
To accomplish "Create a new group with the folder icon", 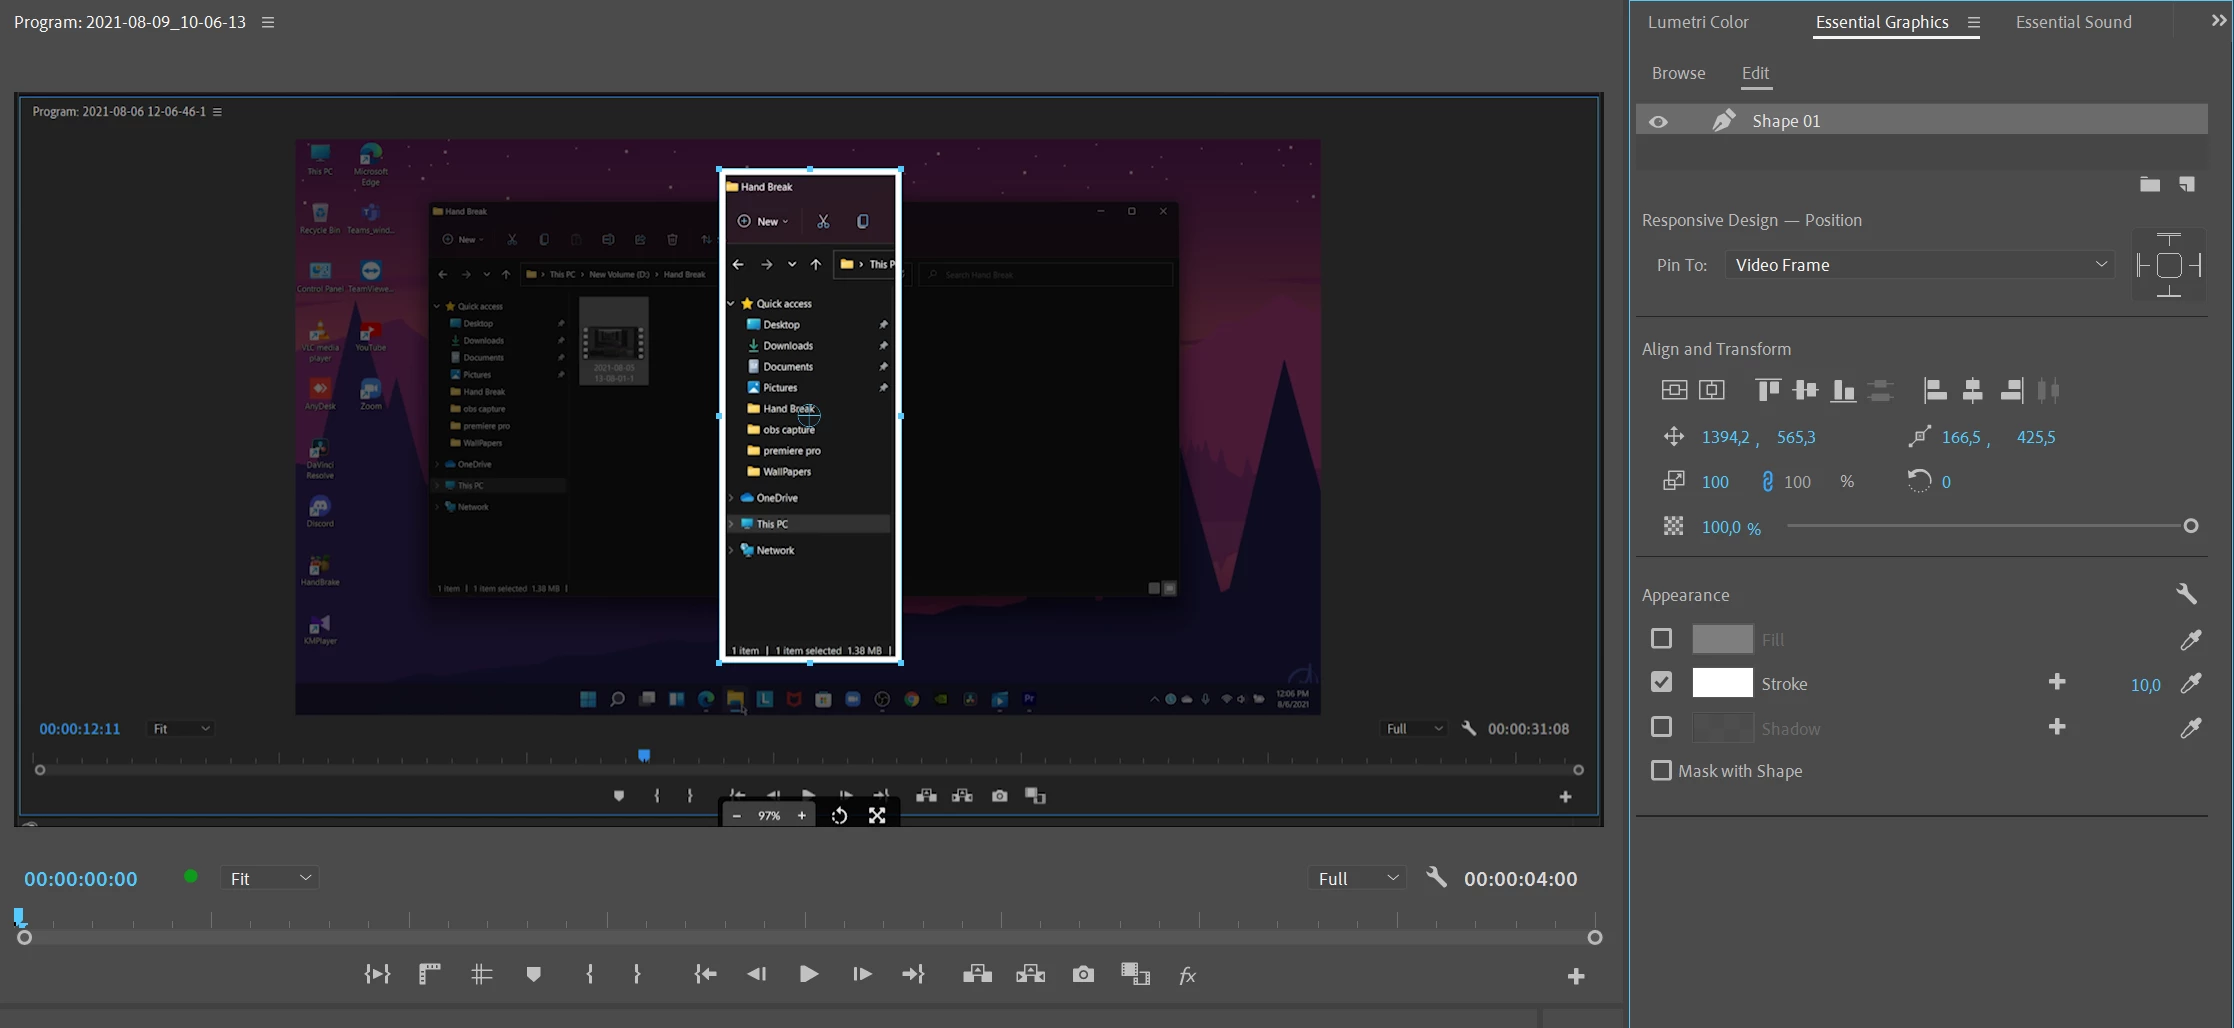I will coord(2150,184).
